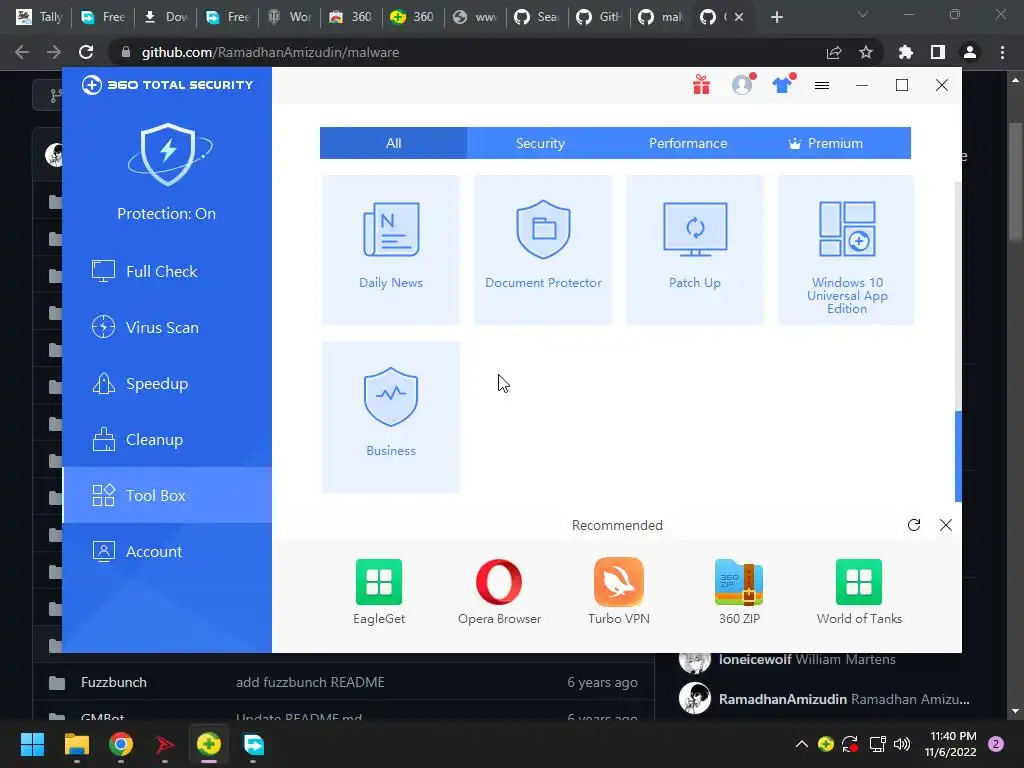Open Chrome three-dot menu
This screenshot has width=1024, height=768.
coord(1002,52)
